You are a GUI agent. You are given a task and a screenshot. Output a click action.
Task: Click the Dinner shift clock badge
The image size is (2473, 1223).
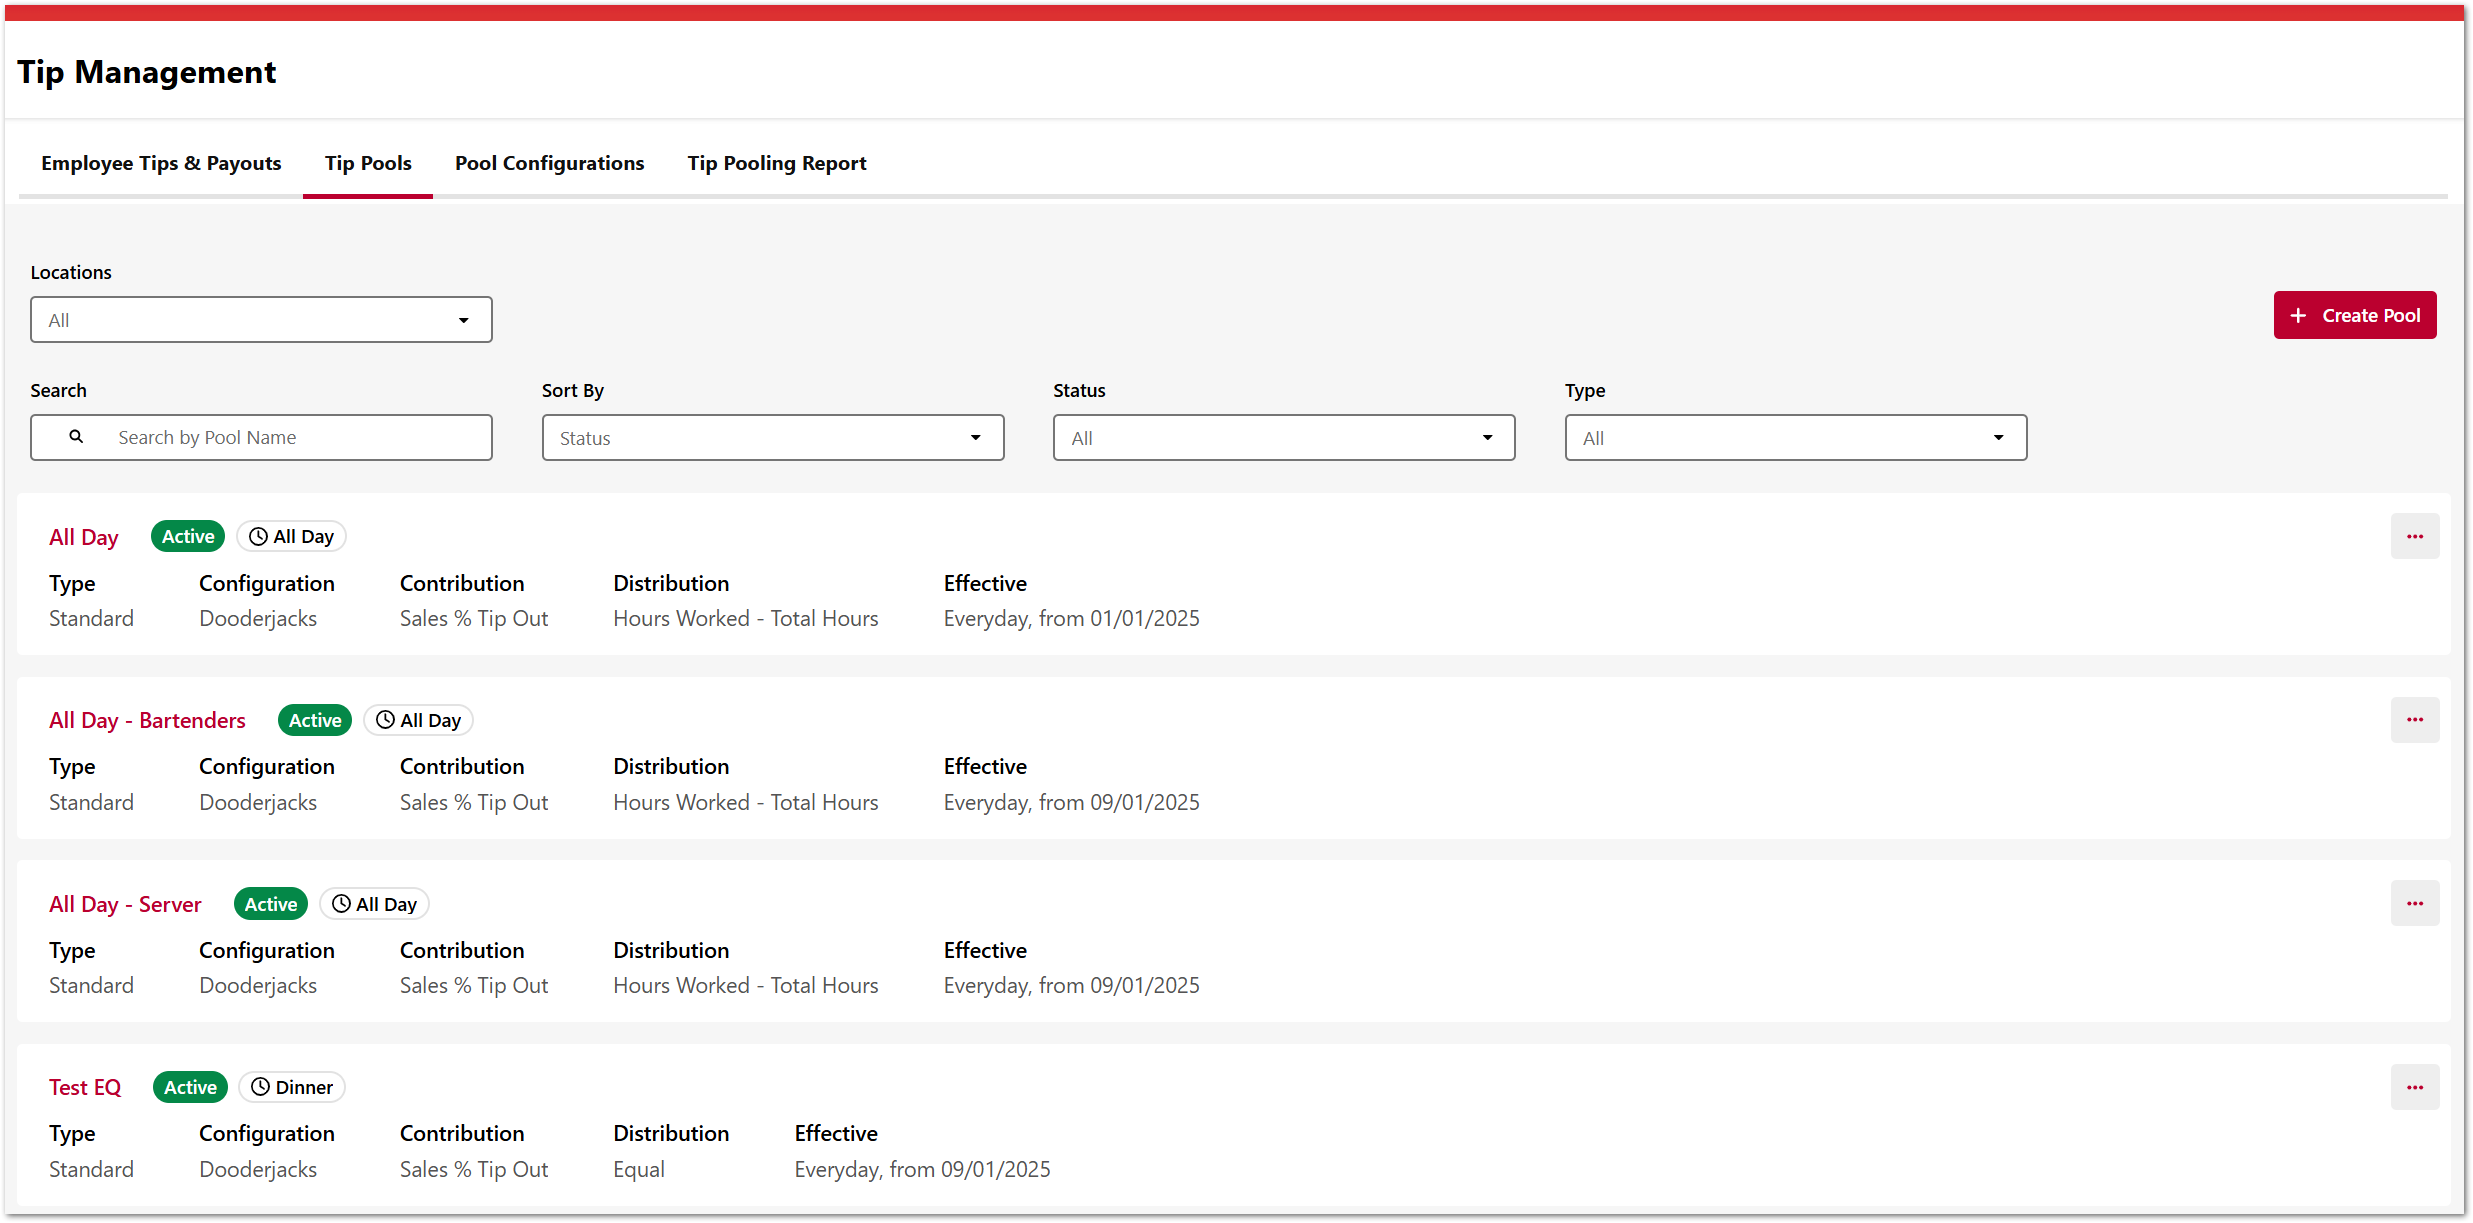point(292,1087)
